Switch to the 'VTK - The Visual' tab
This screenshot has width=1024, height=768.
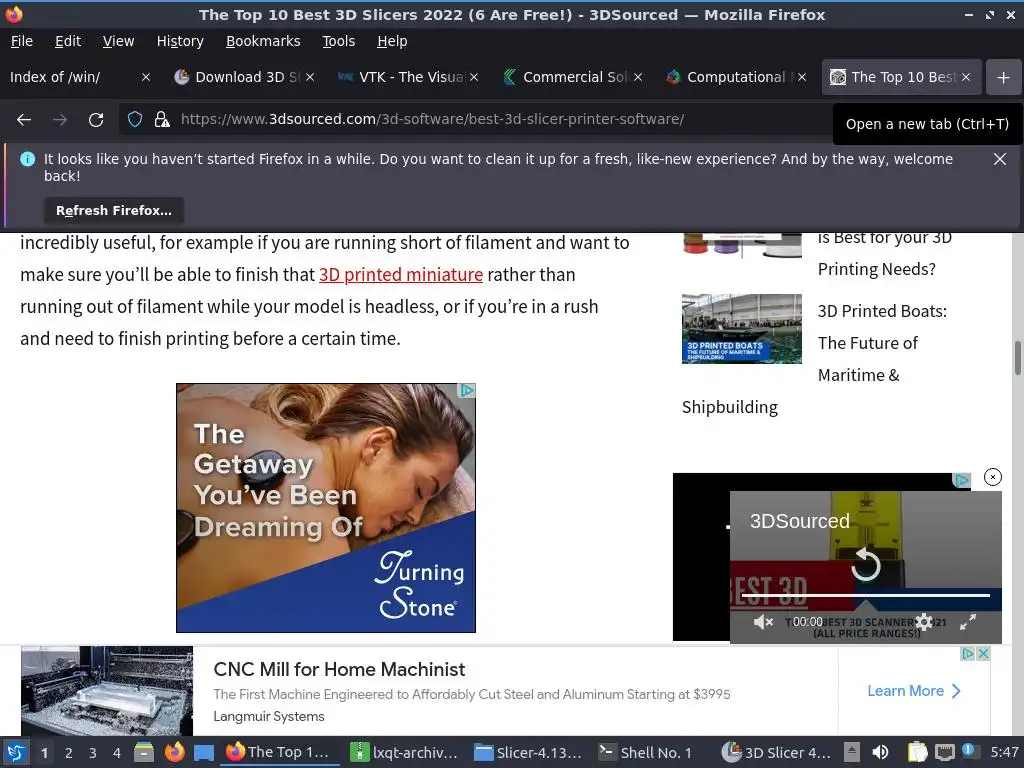tap(402, 77)
